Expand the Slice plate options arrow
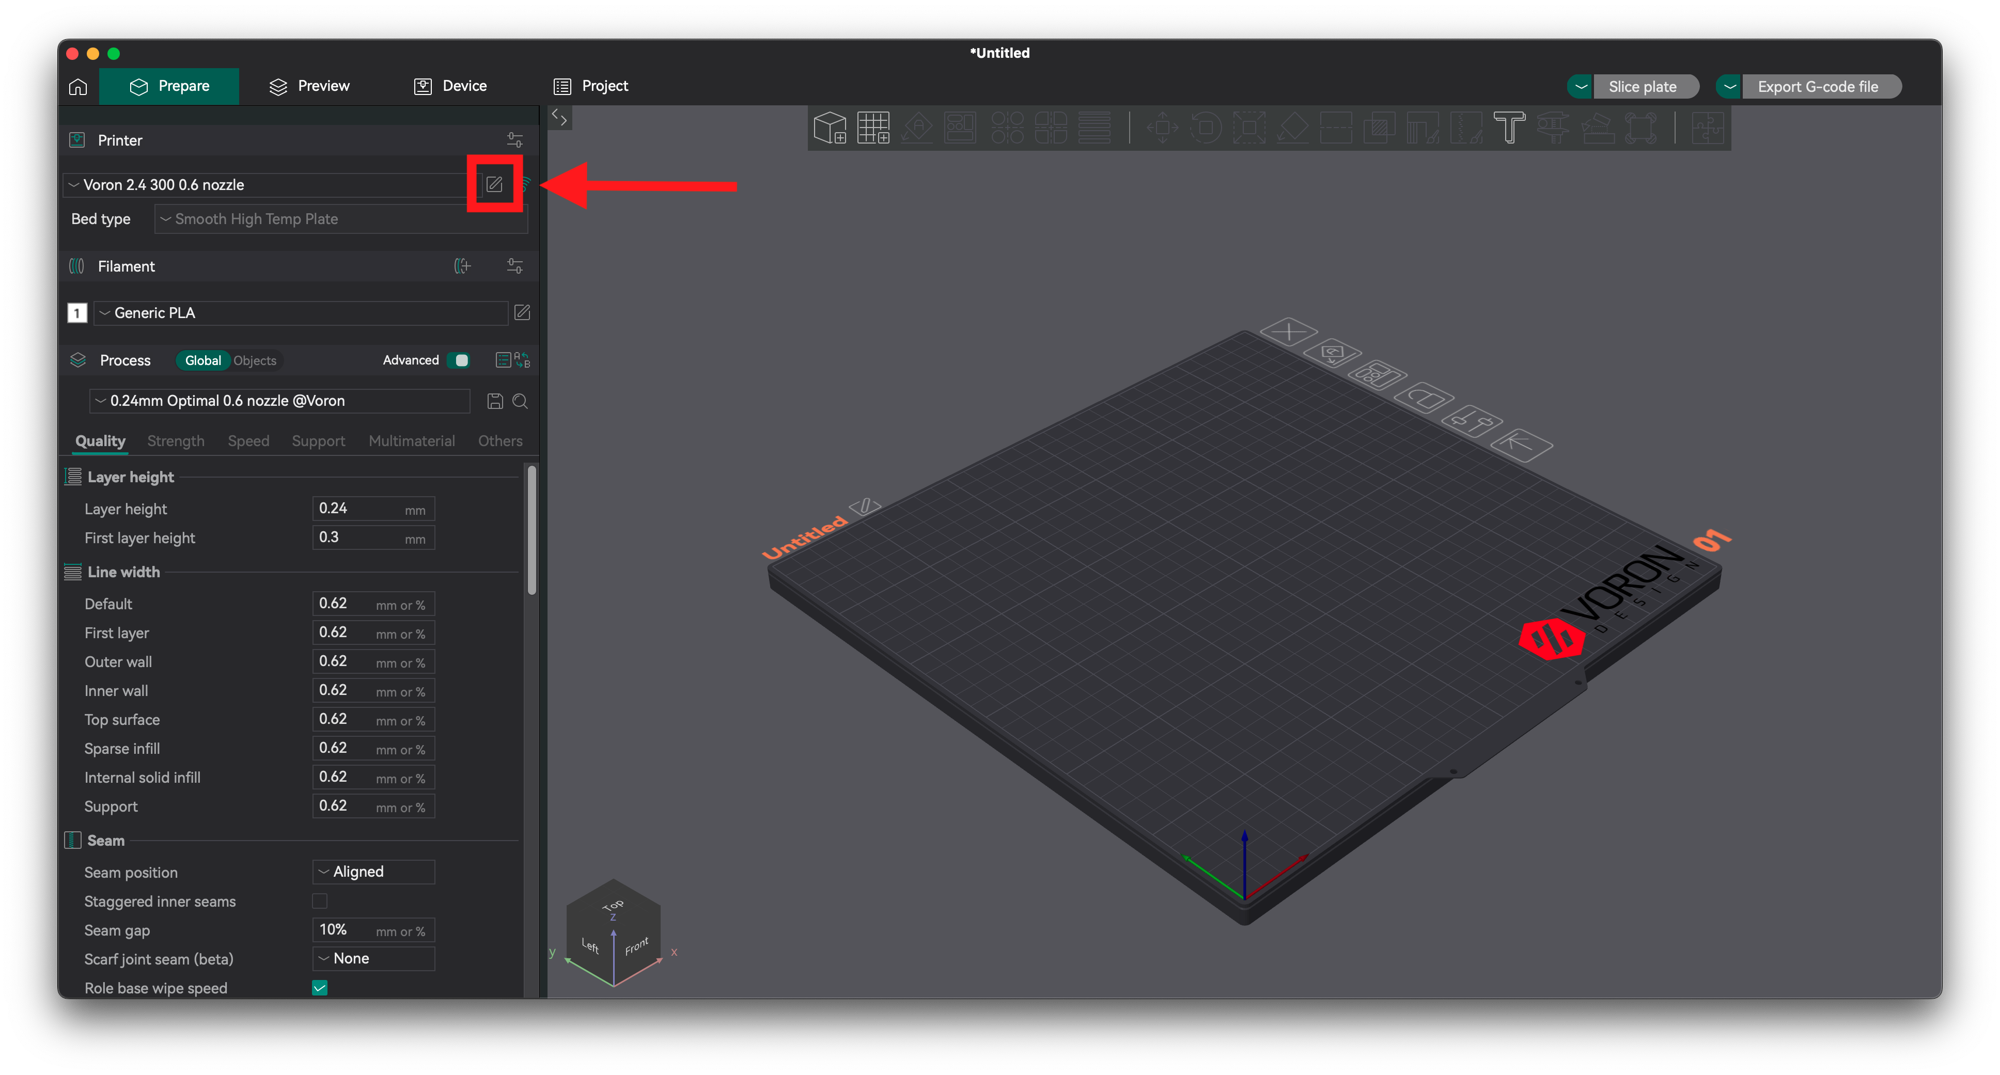 [1580, 87]
